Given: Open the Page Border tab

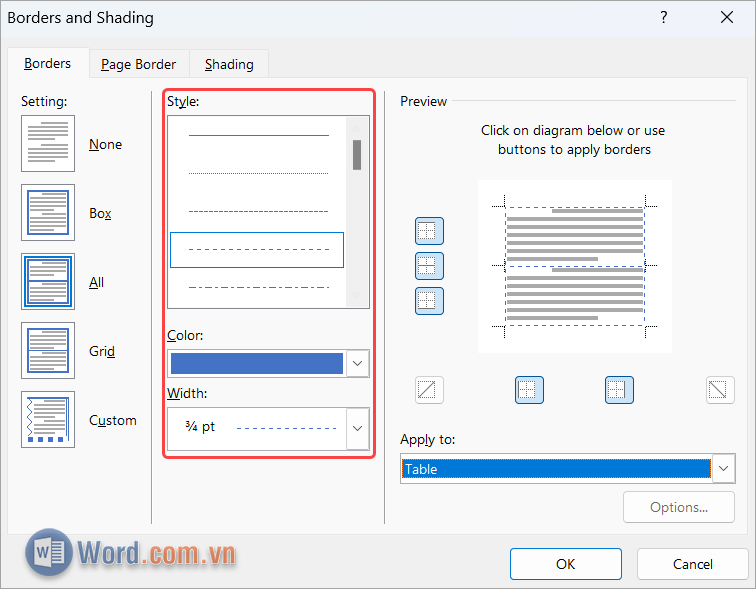Looking at the screenshot, I should 139,64.
